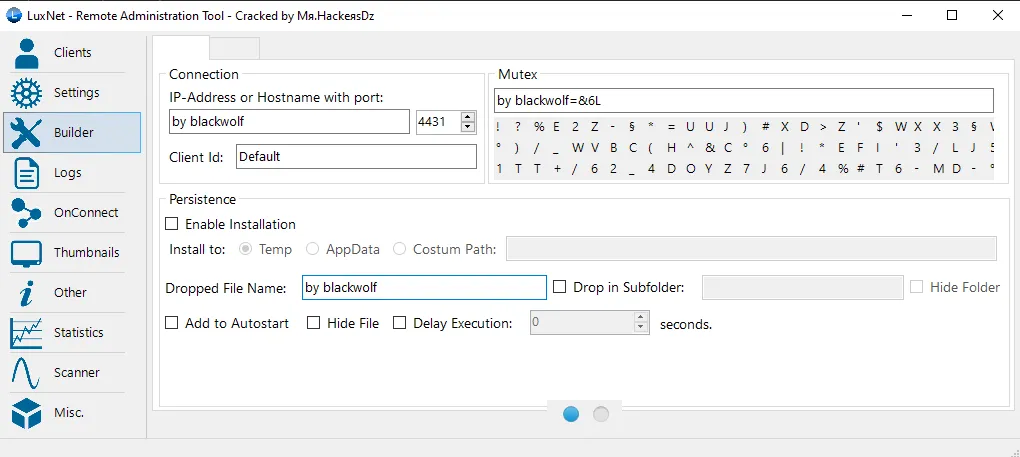Go to the blue page indicator dot
Screen dimensions: 1020x457
pyautogui.click(x=571, y=414)
